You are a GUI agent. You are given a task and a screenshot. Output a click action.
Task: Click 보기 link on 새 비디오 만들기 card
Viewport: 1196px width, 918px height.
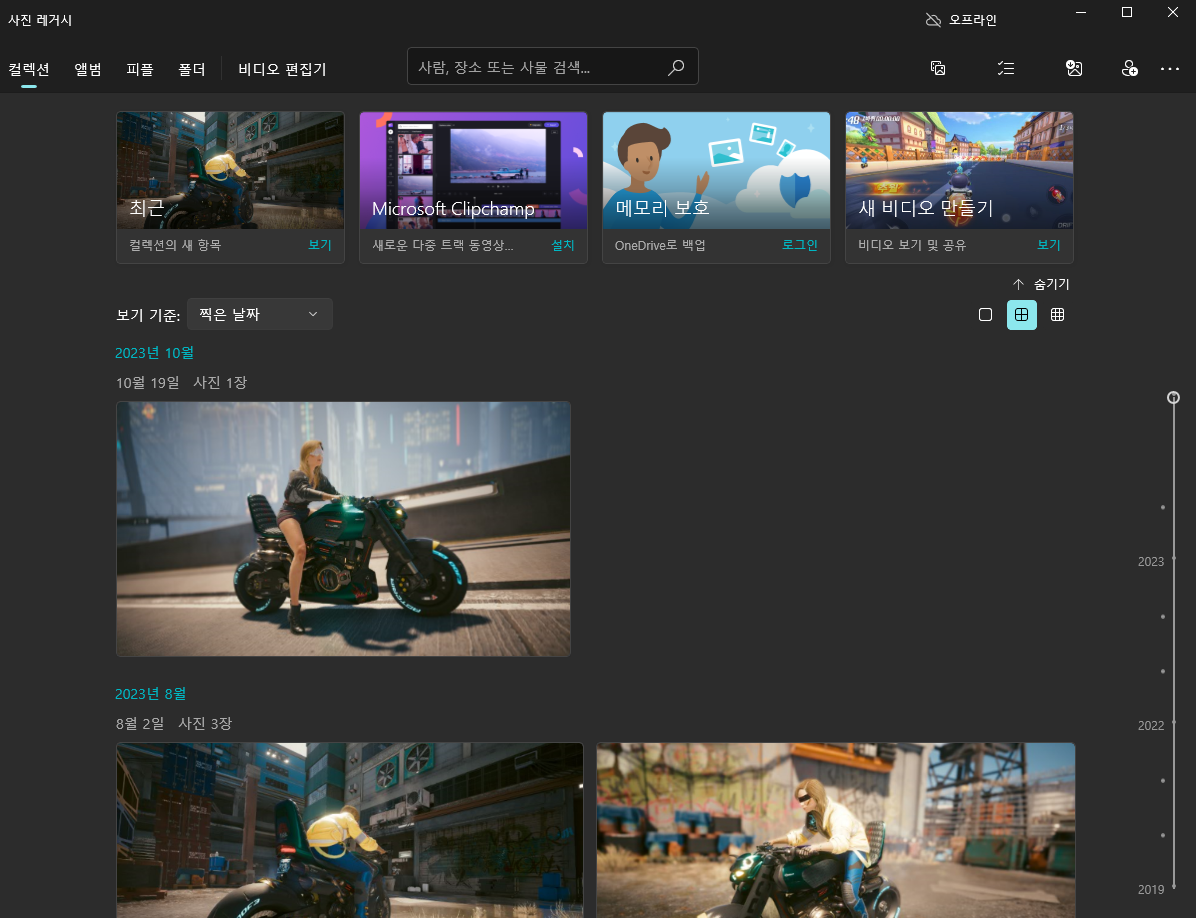[1049, 245]
